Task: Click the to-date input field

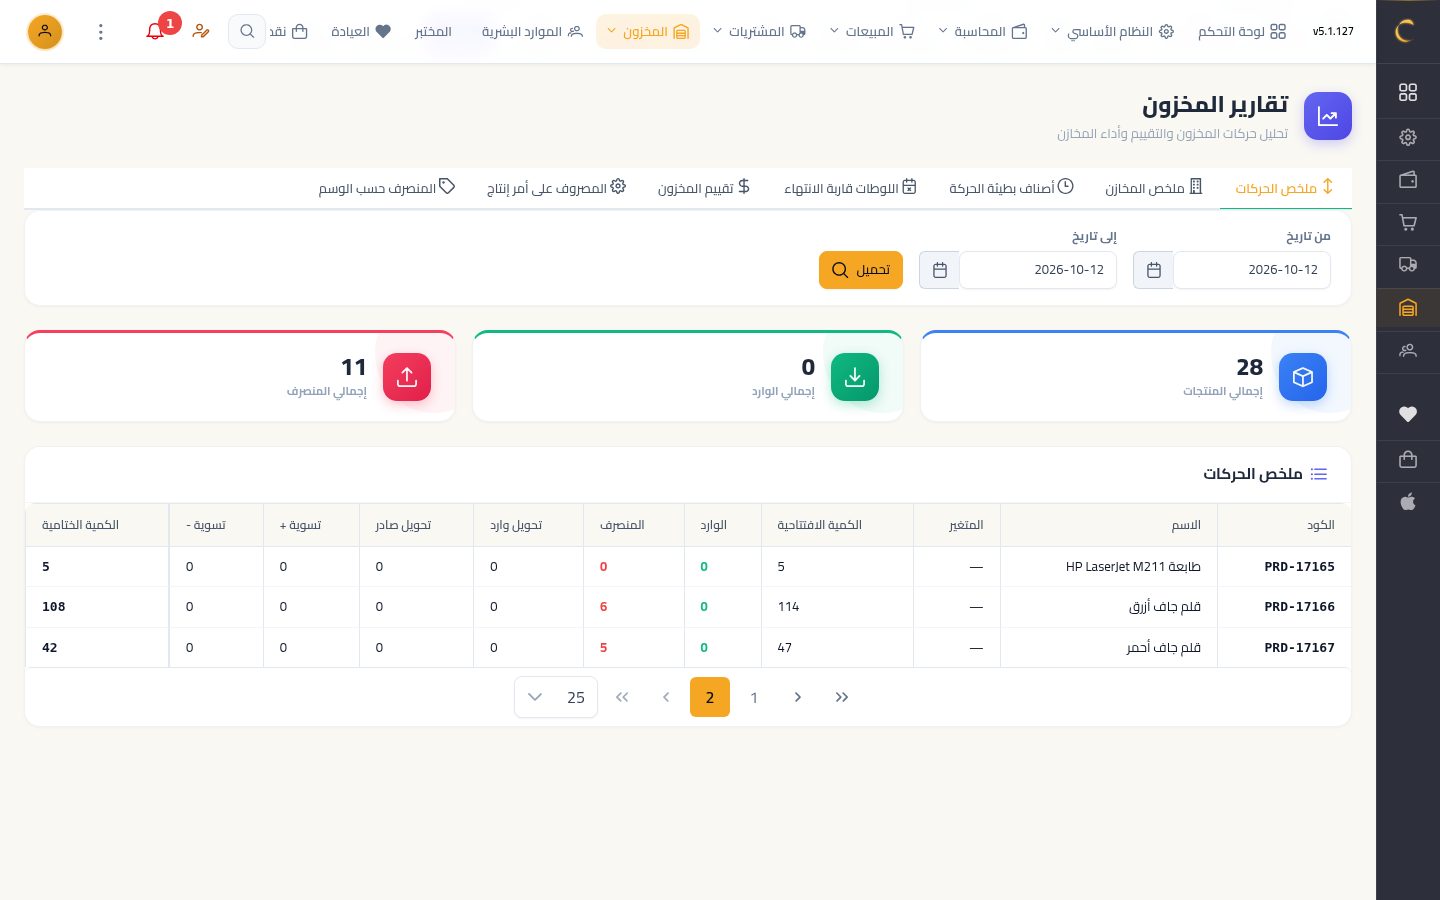Action: pos(1038,270)
